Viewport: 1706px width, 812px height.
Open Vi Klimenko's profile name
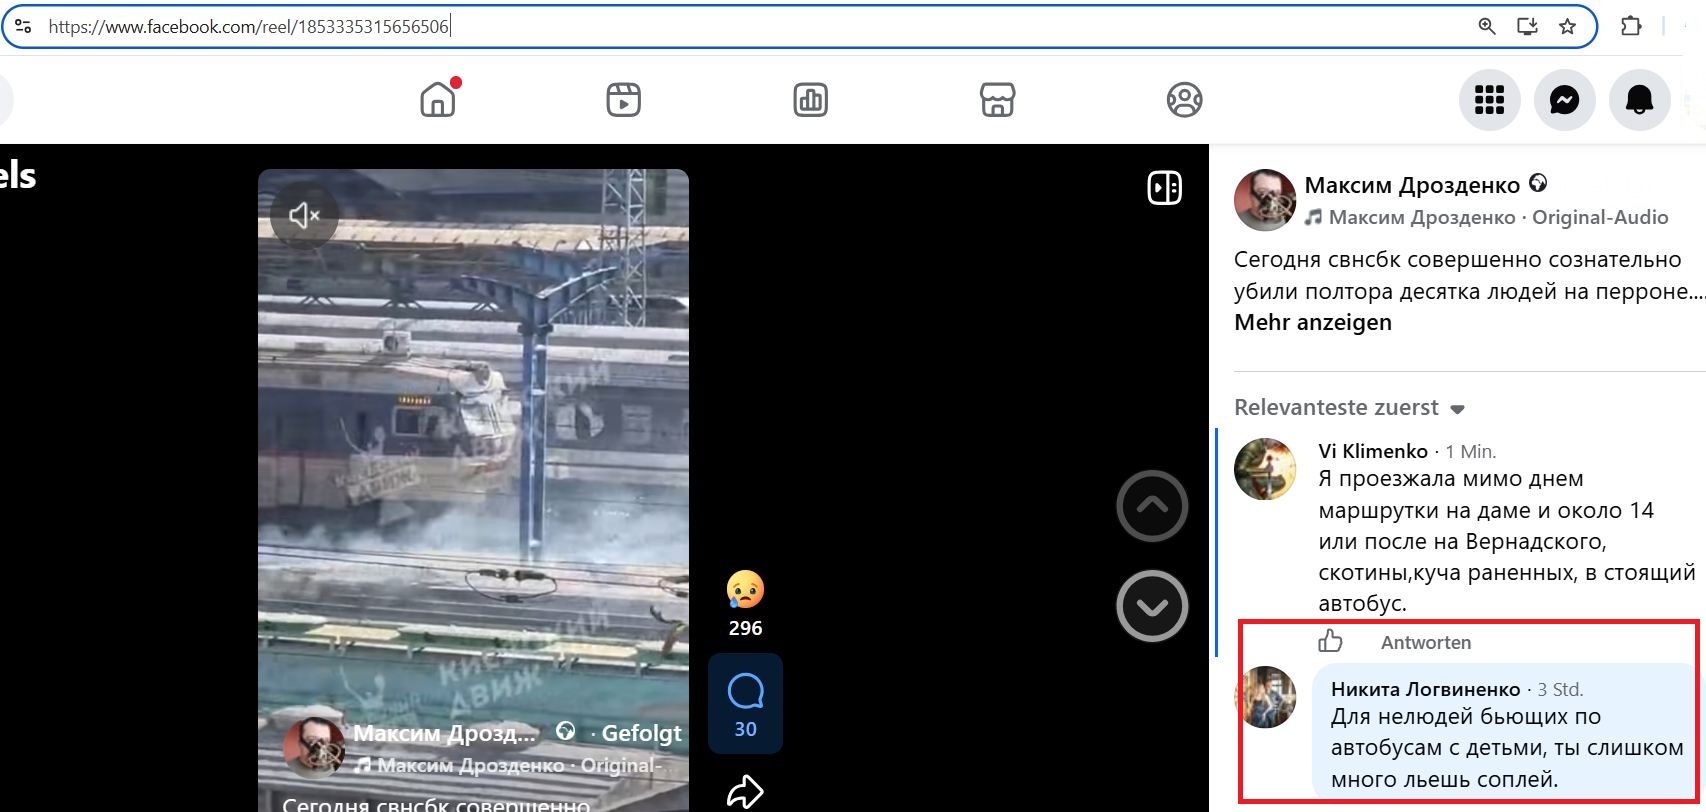click(1373, 451)
